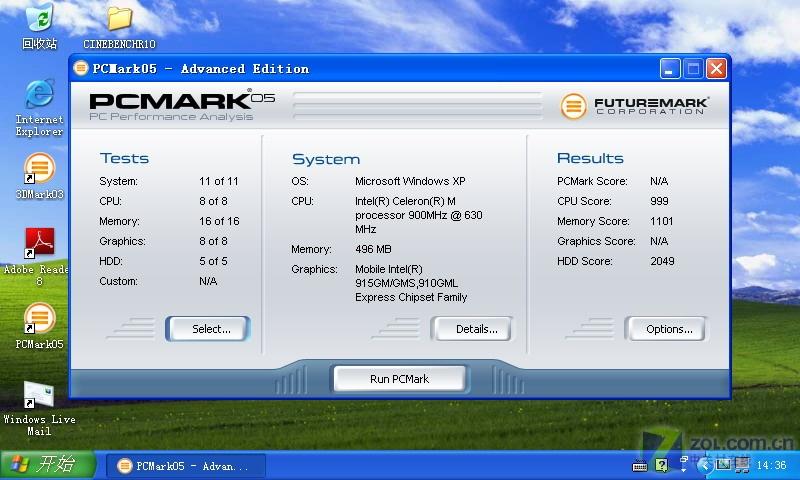Screen dimensions: 800x480
Task: Launch Internet Explorer desktop icon
Action: (x=39, y=108)
